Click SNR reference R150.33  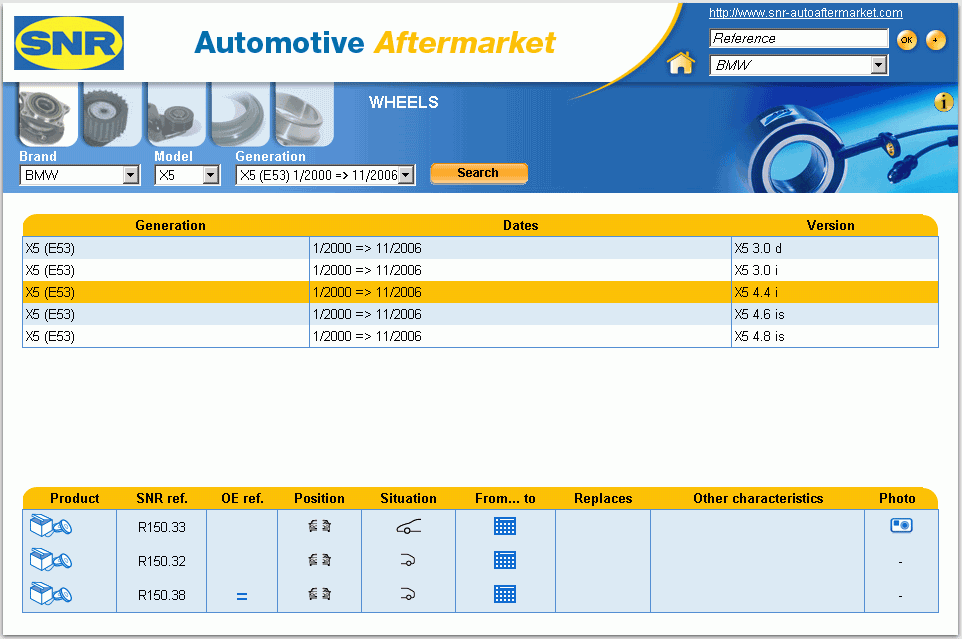click(162, 527)
